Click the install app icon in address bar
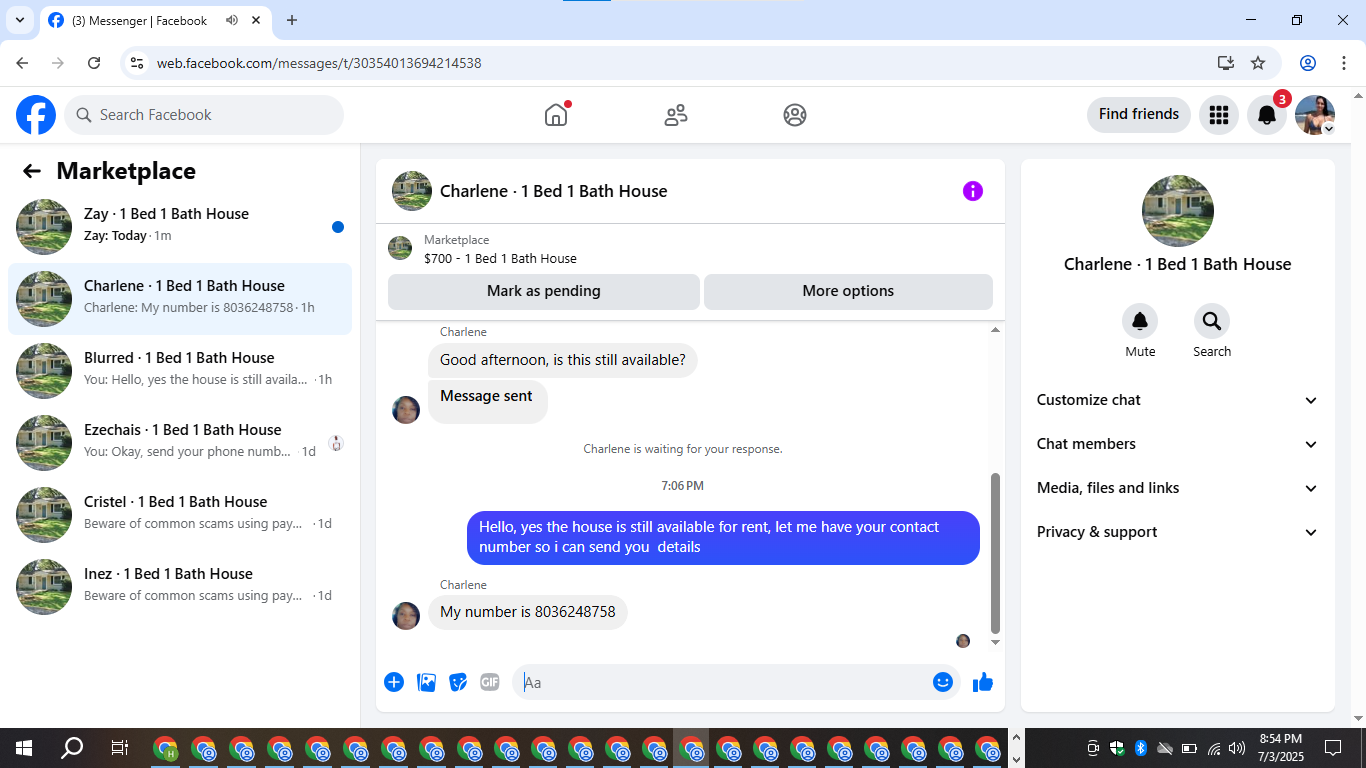Viewport: 1366px width, 768px height. click(x=1226, y=63)
